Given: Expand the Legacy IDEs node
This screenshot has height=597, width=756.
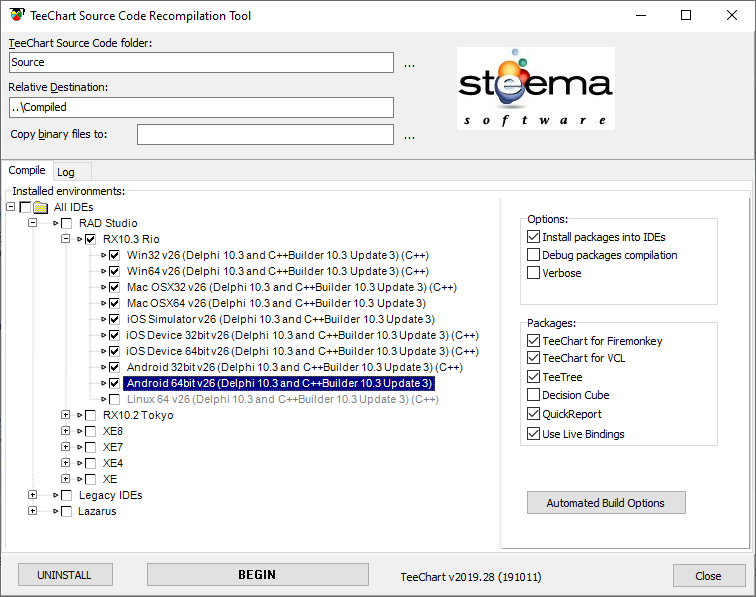Looking at the screenshot, I should pyautogui.click(x=32, y=495).
